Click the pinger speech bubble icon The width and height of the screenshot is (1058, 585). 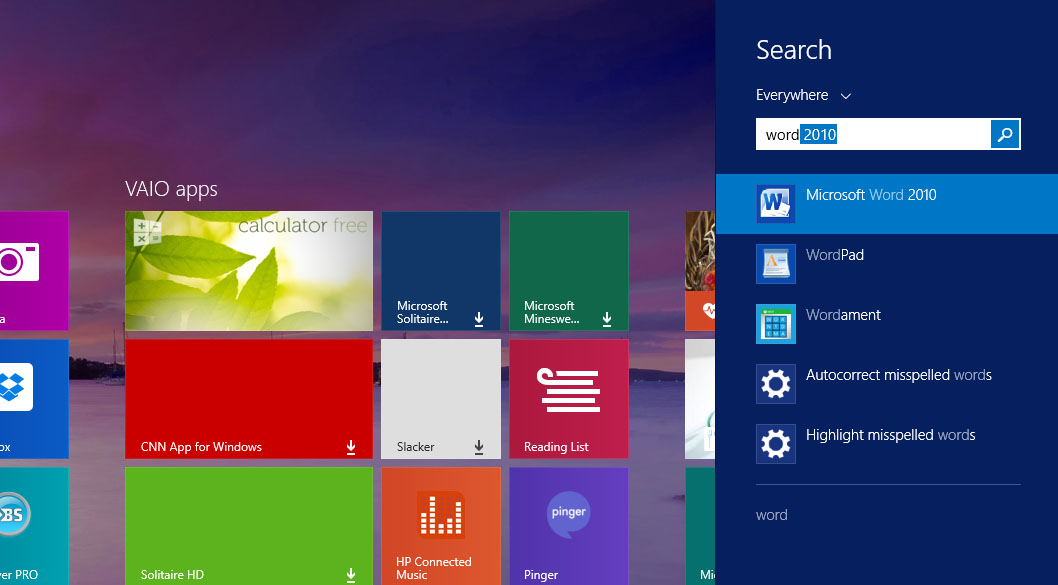568,514
